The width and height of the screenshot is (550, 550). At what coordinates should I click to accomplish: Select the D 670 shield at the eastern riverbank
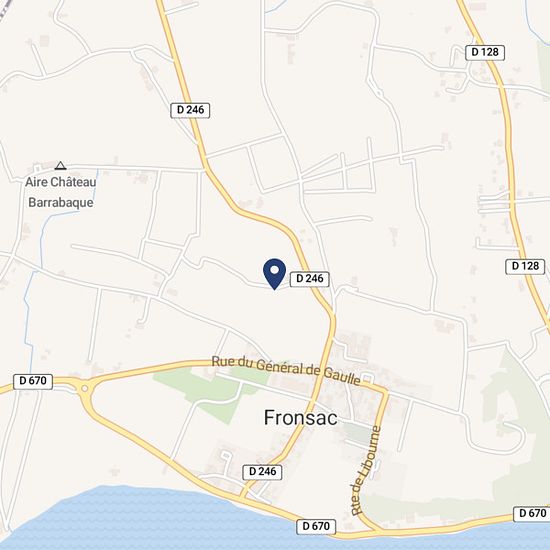pos(532,514)
